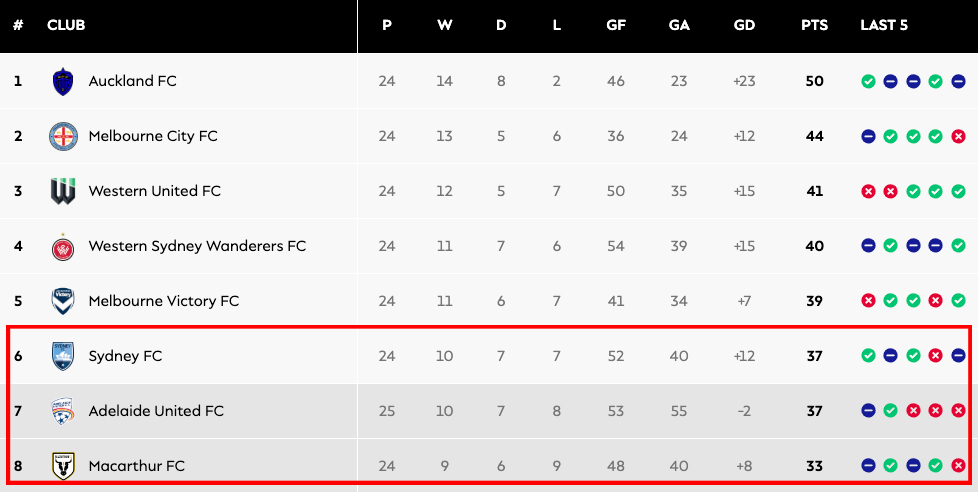Click the LAST 5 column header
Image resolution: width=978 pixels, height=492 pixels.
[884, 25]
